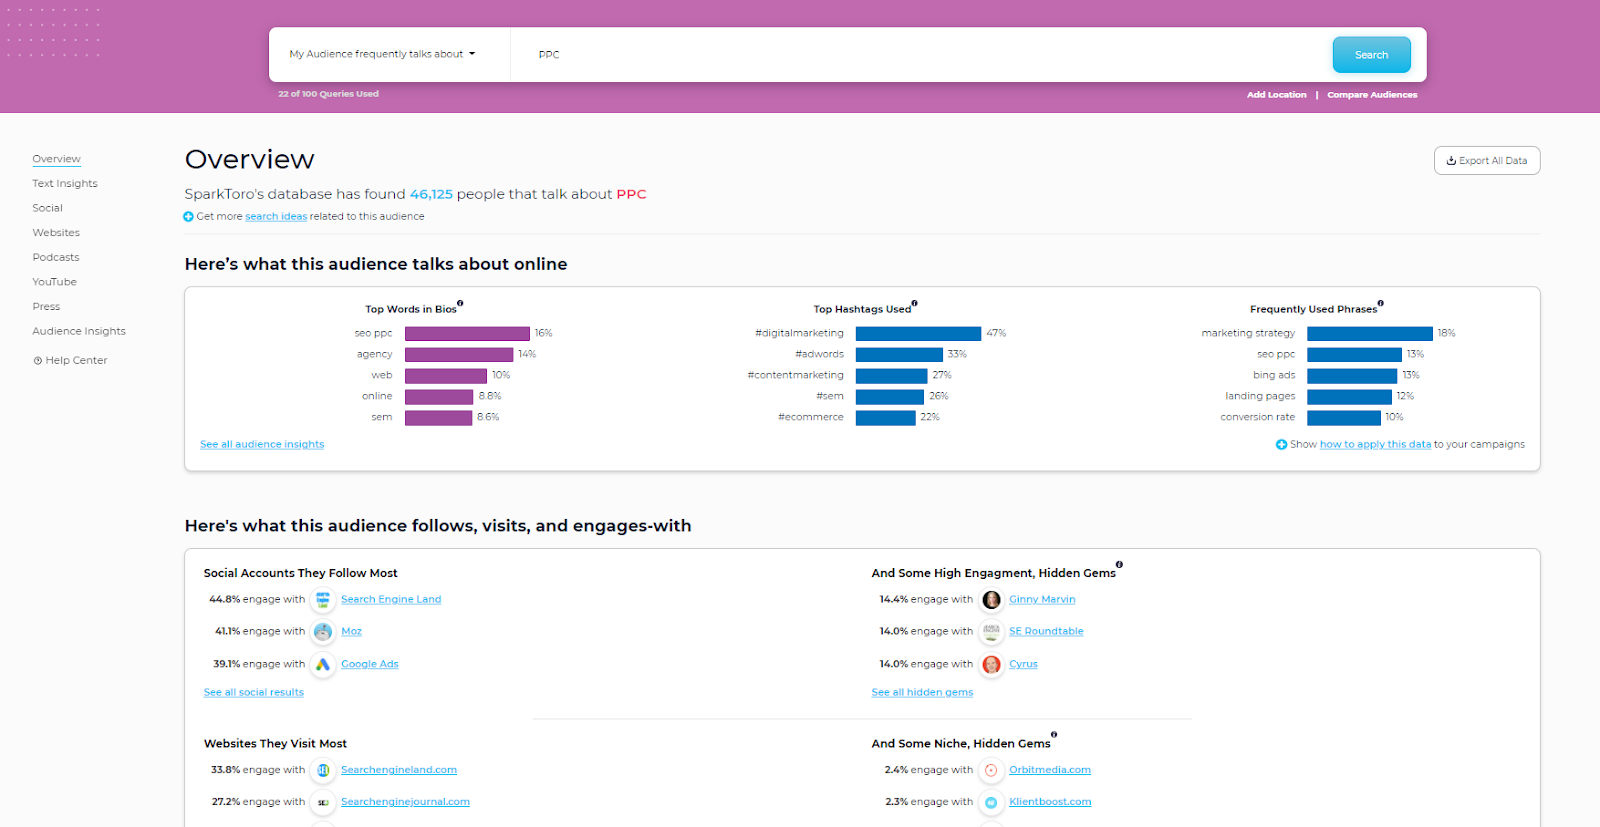Viewport: 1600px width, 827px height.
Task: Click the Moz account avatar icon
Action: click(x=323, y=632)
